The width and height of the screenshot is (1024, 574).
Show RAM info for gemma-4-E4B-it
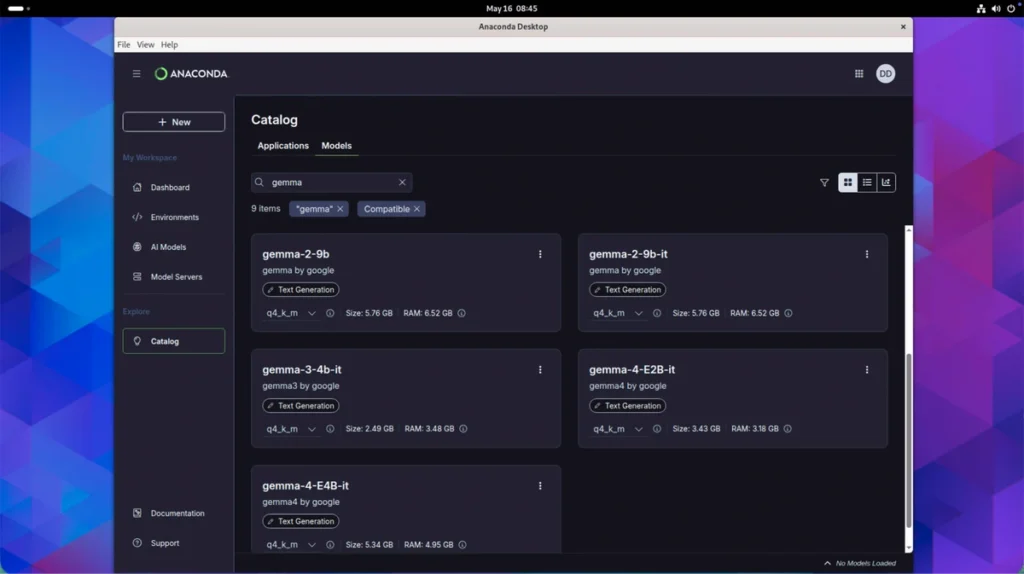tap(462, 545)
